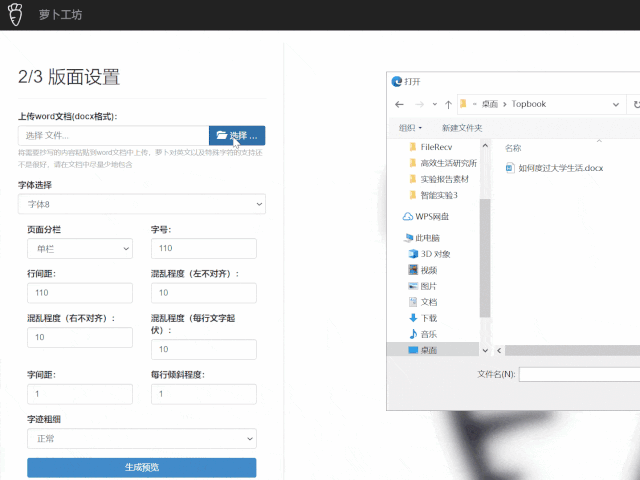640x480 pixels.
Task: Sort by the 名称 column header
Action: [513, 148]
